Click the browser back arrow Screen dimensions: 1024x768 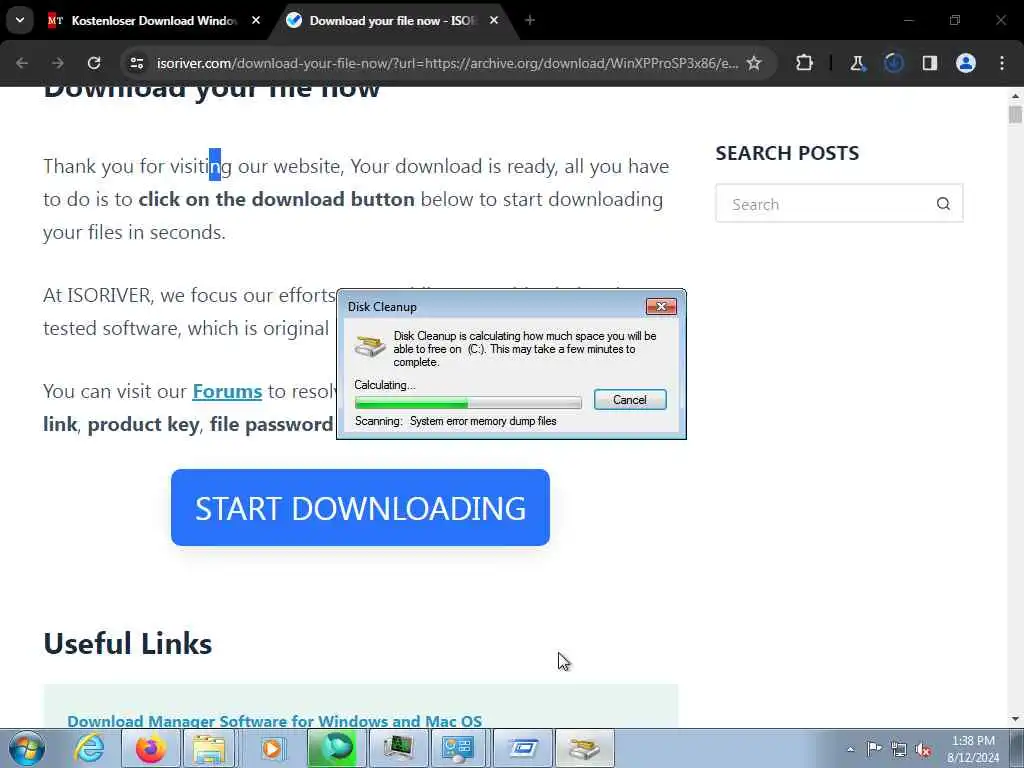pyautogui.click(x=22, y=63)
